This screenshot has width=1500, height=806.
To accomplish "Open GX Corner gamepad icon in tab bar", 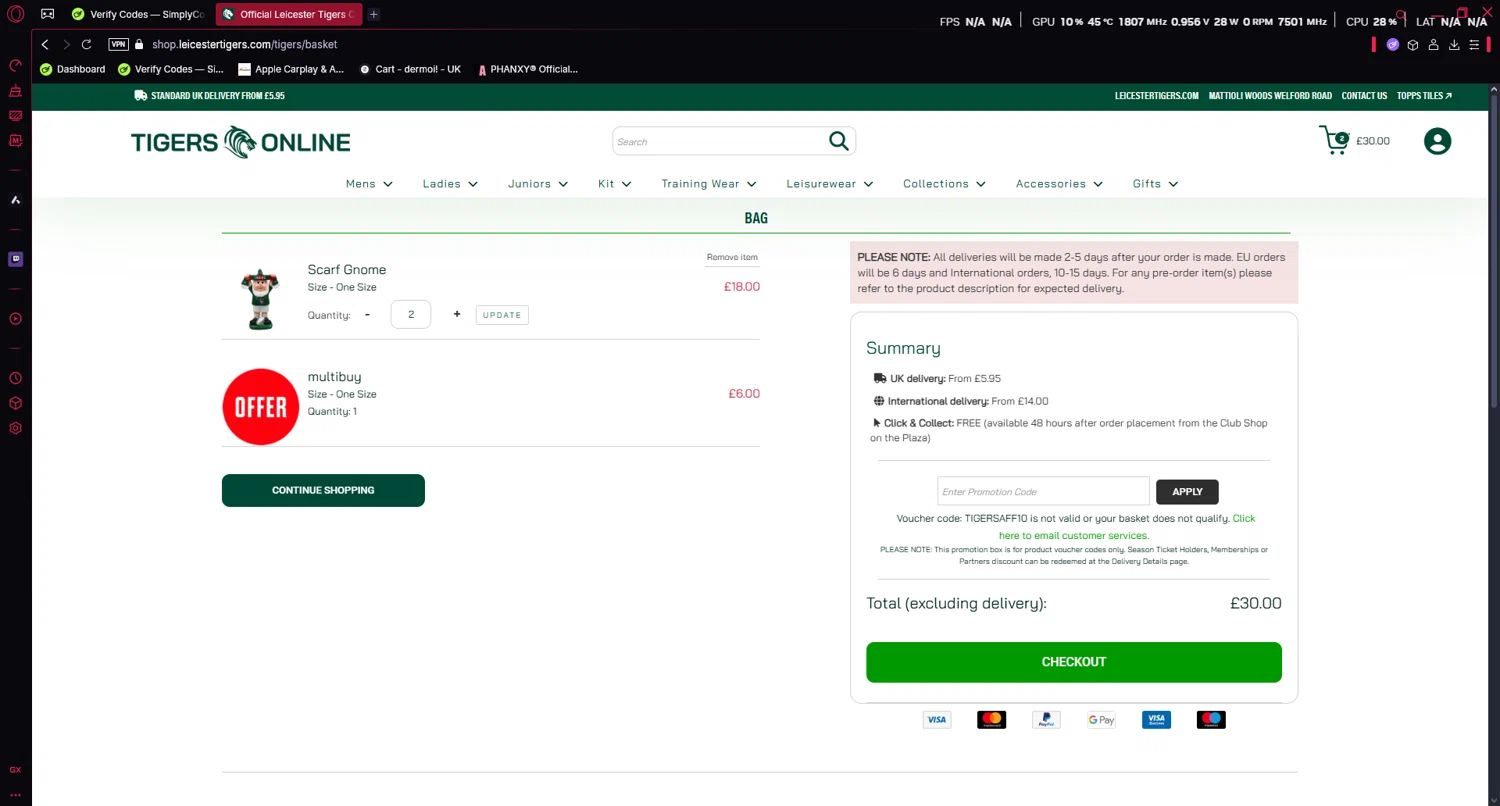I will tap(47, 14).
